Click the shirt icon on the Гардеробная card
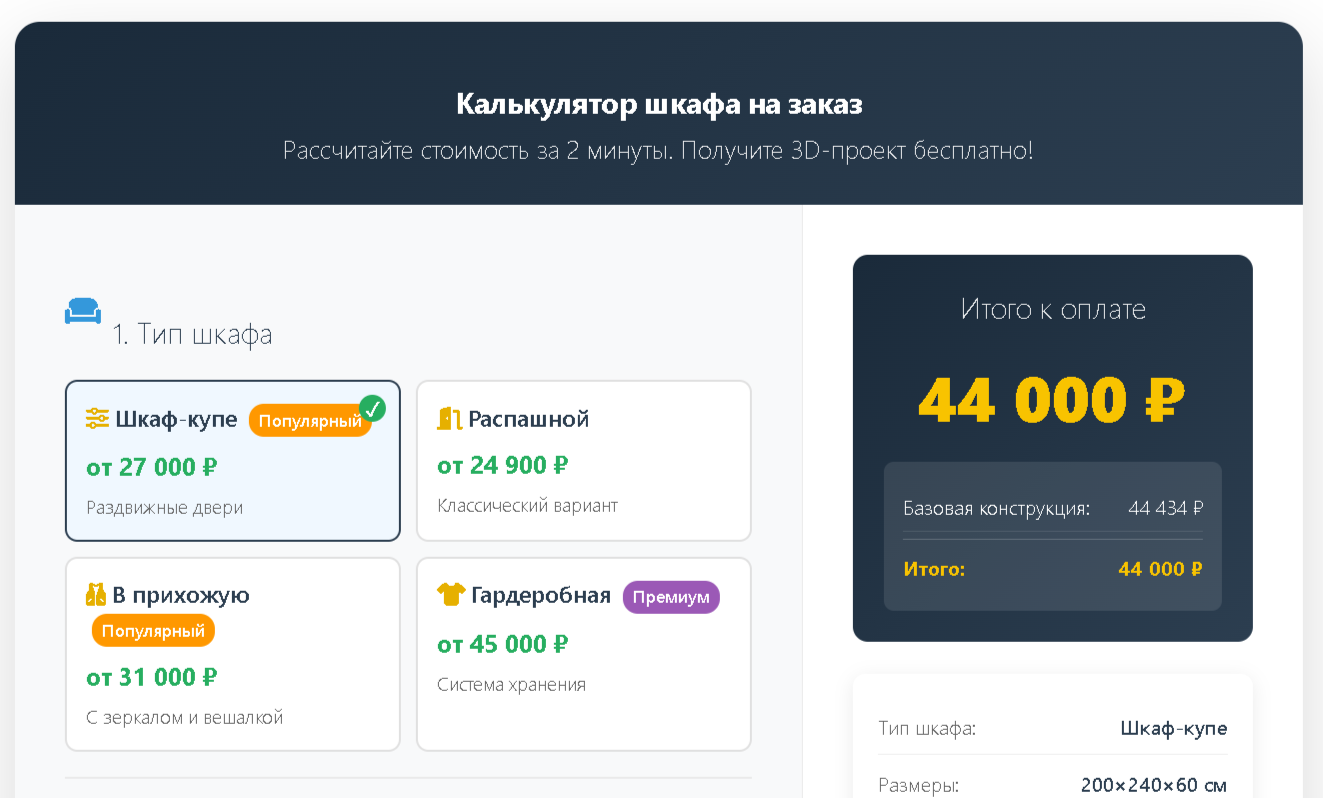1323x798 pixels. [x=451, y=595]
